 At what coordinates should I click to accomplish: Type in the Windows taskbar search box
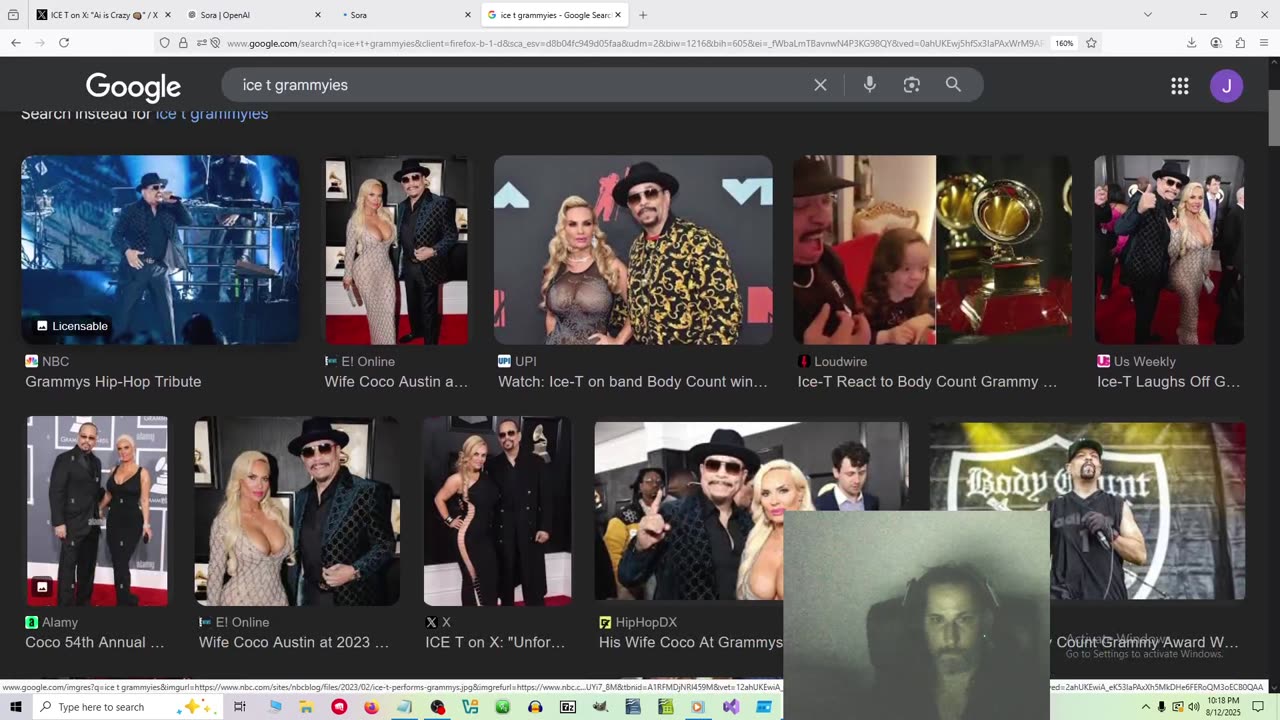coord(126,707)
